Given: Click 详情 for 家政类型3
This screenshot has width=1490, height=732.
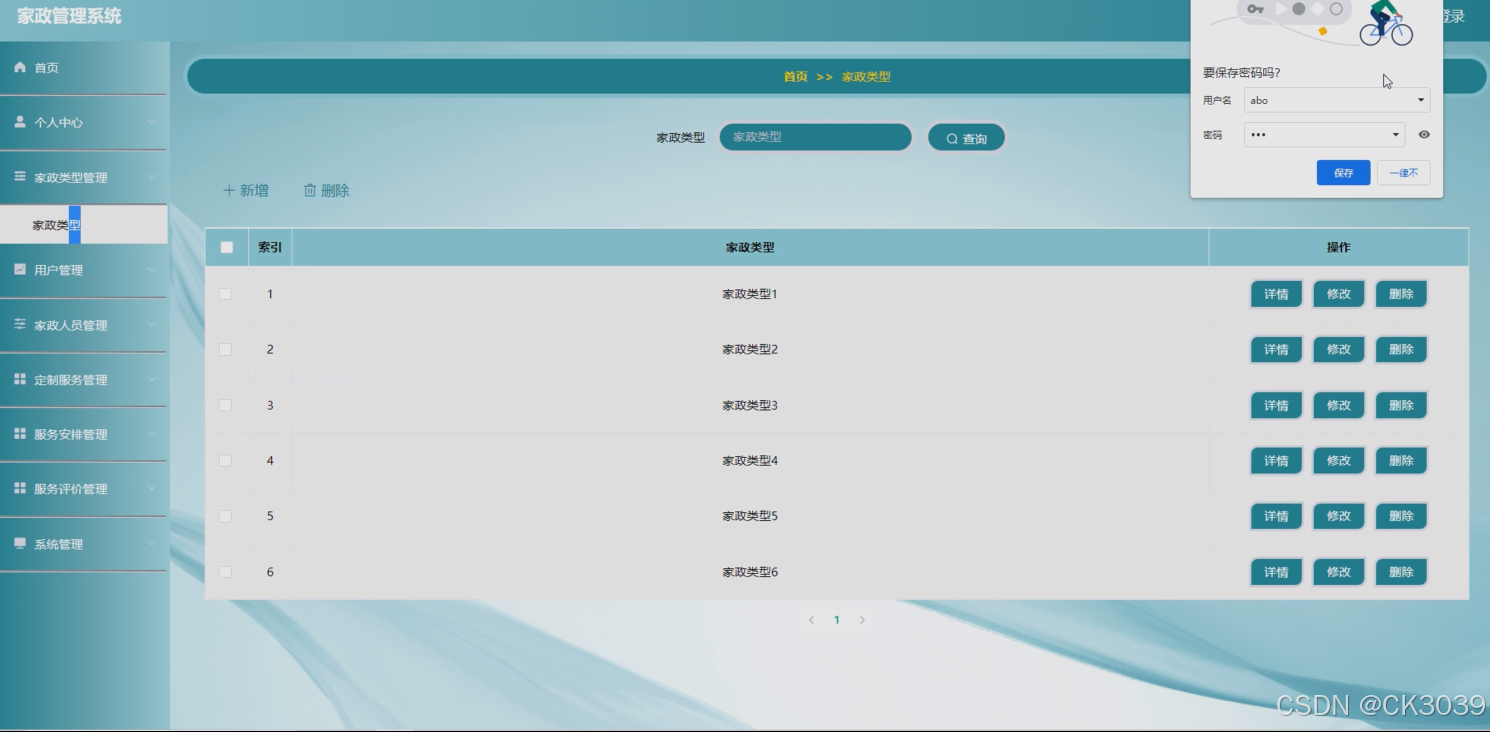Looking at the screenshot, I should [x=1276, y=405].
